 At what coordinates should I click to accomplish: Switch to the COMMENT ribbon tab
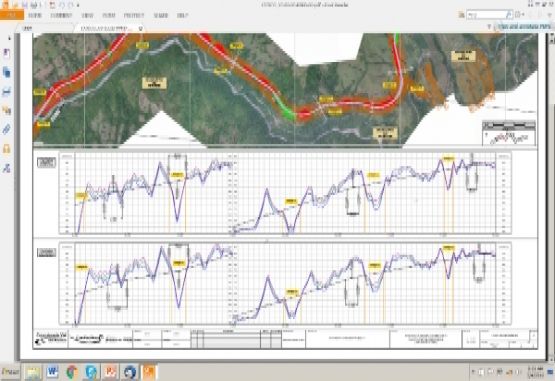[x=61, y=16]
